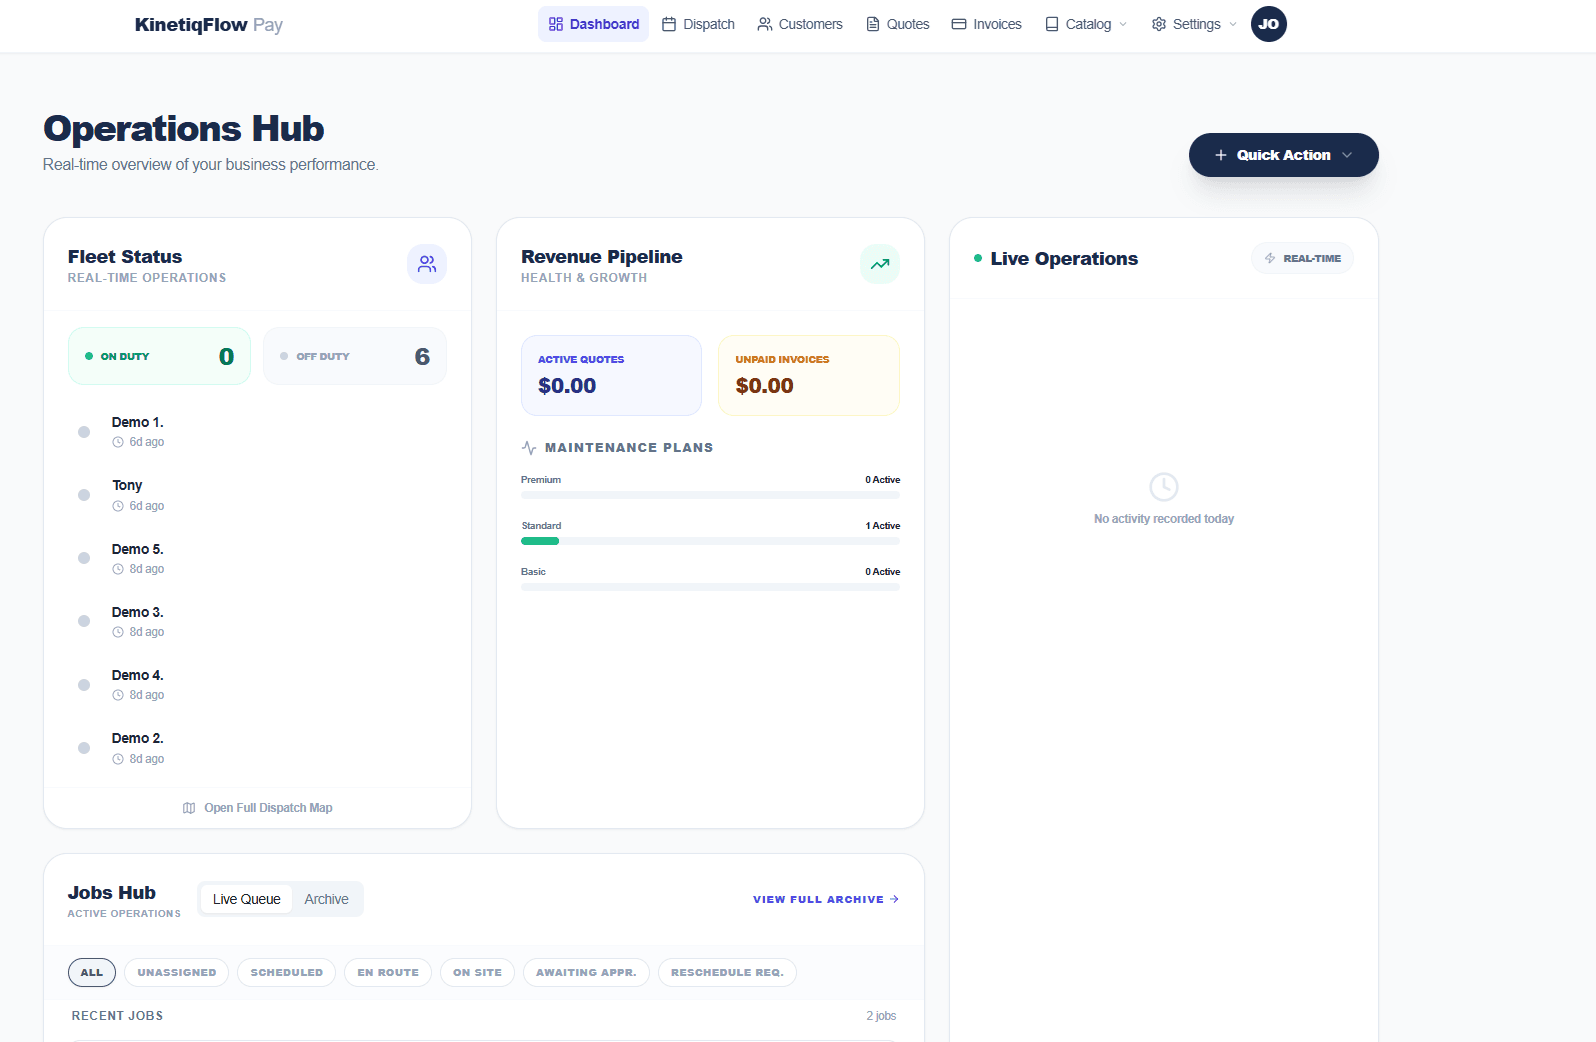Open the Customers section

[800, 24]
